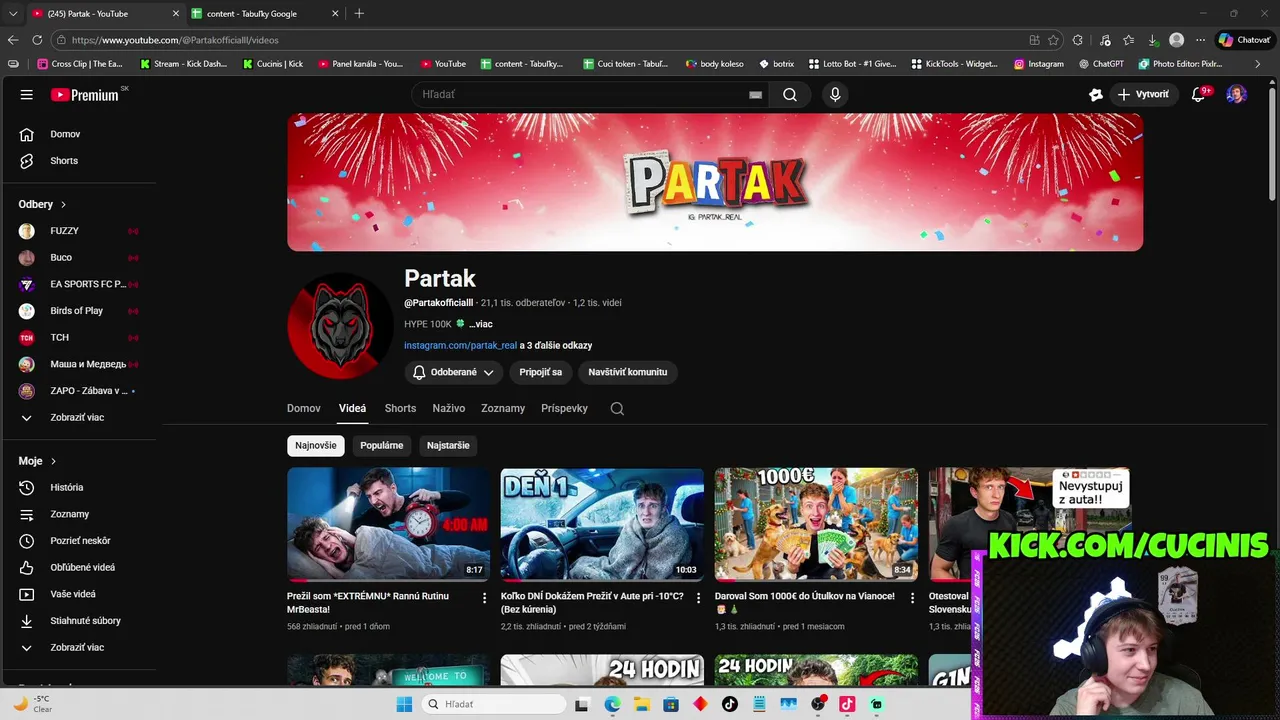1280x720 pixels.
Task: Click the browser address bar URL
Action: click(x=175, y=40)
